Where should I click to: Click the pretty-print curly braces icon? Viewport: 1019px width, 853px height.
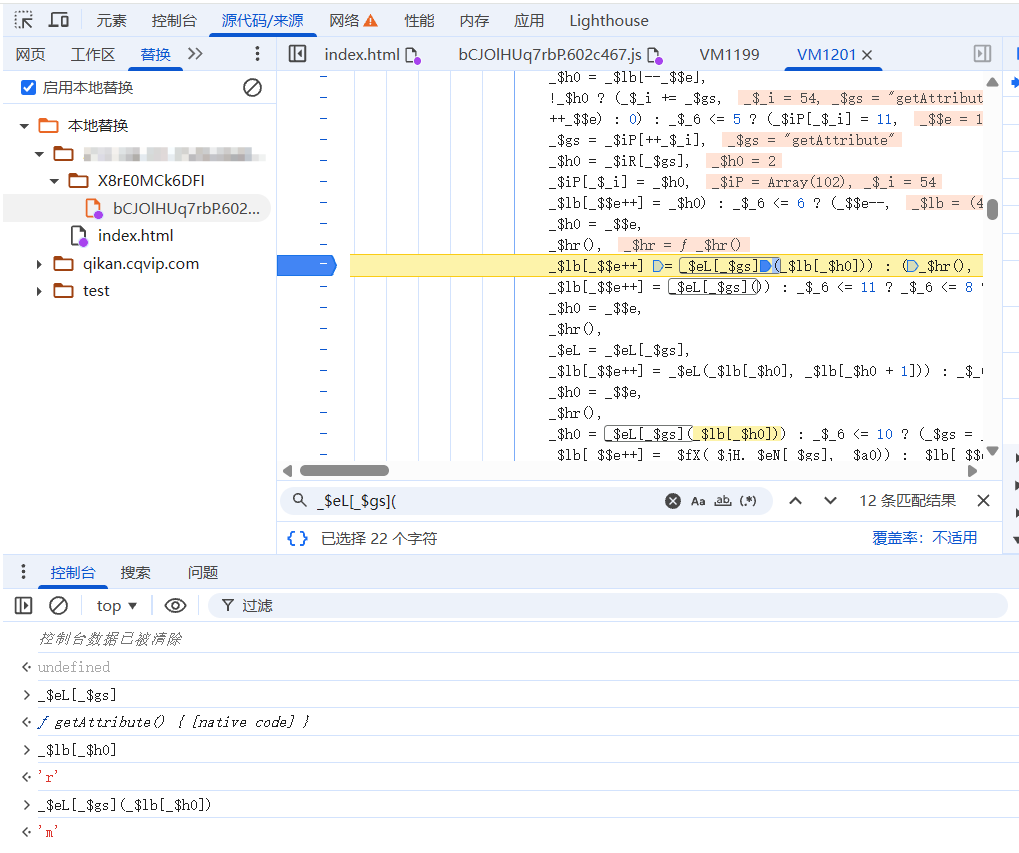point(297,538)
